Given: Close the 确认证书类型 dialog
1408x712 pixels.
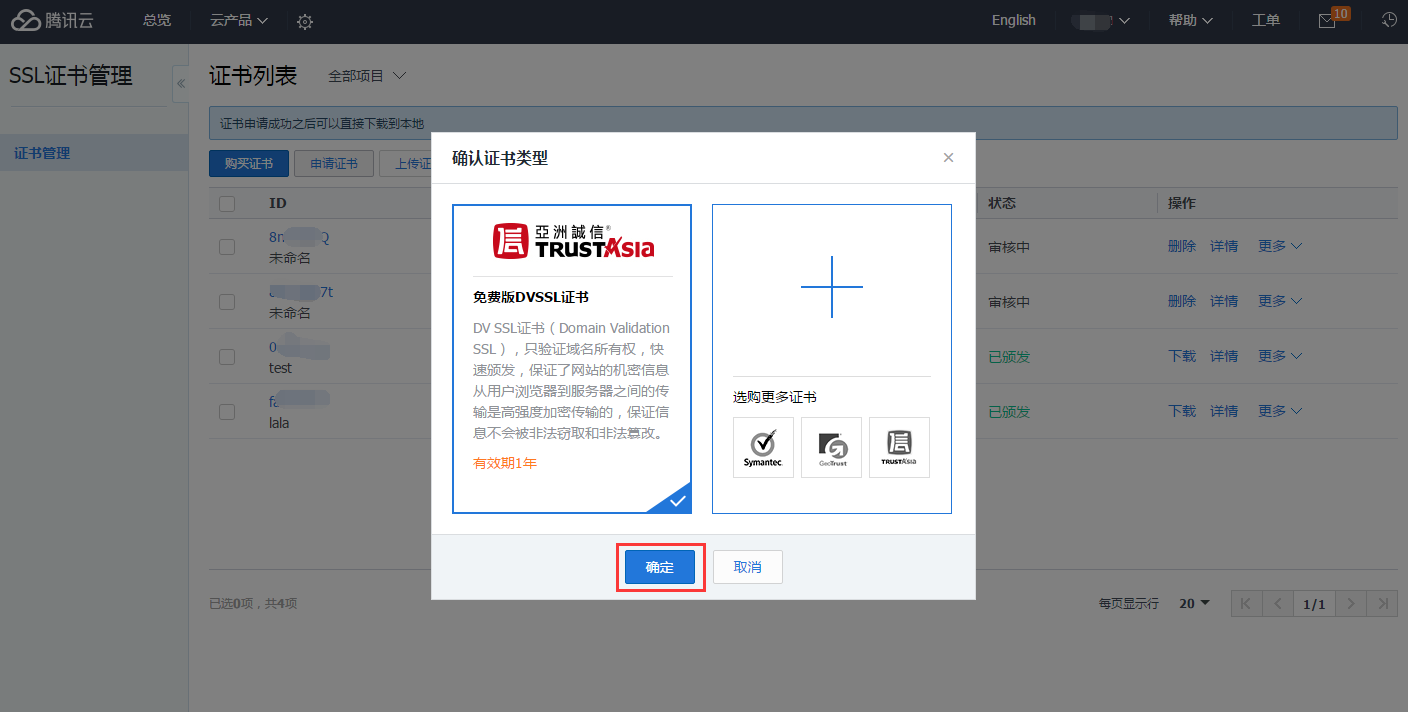Looking at the screenshot, I should tap(948, 157).
